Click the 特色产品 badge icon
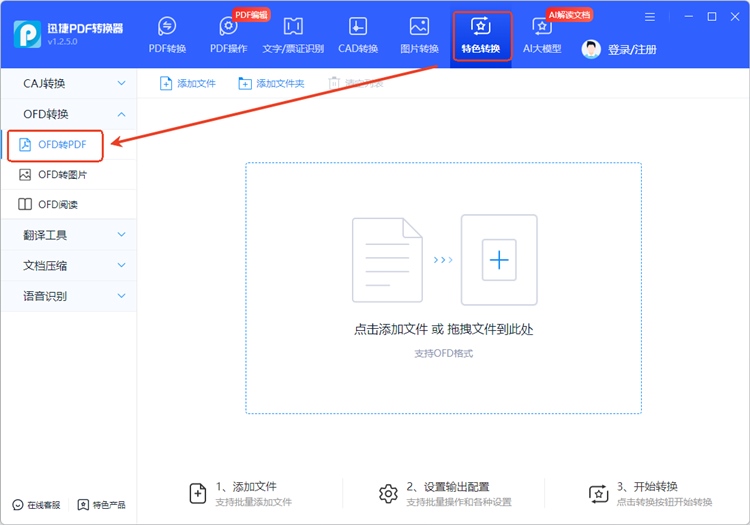 coord(83,505)
